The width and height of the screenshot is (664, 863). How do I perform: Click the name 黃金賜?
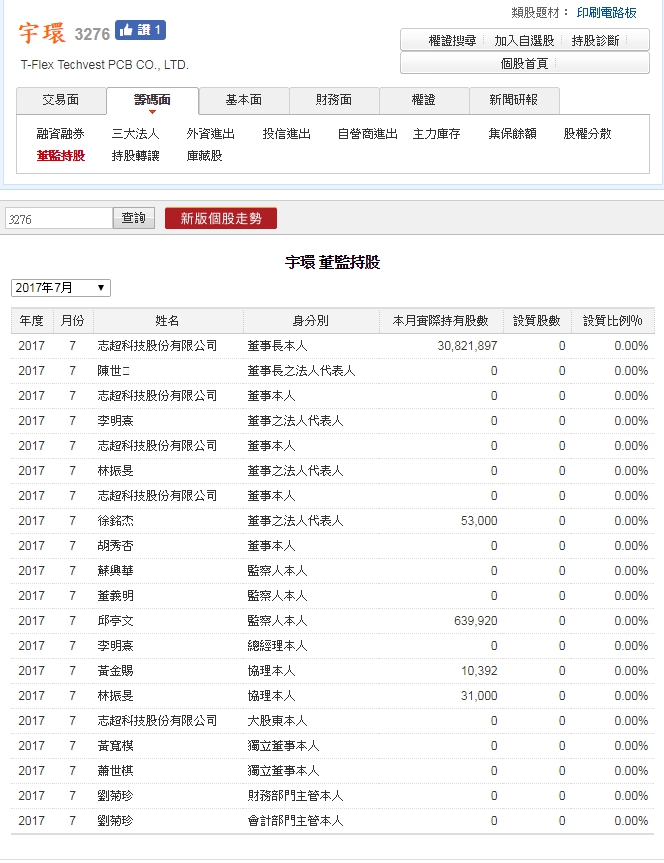click(116, 671)
